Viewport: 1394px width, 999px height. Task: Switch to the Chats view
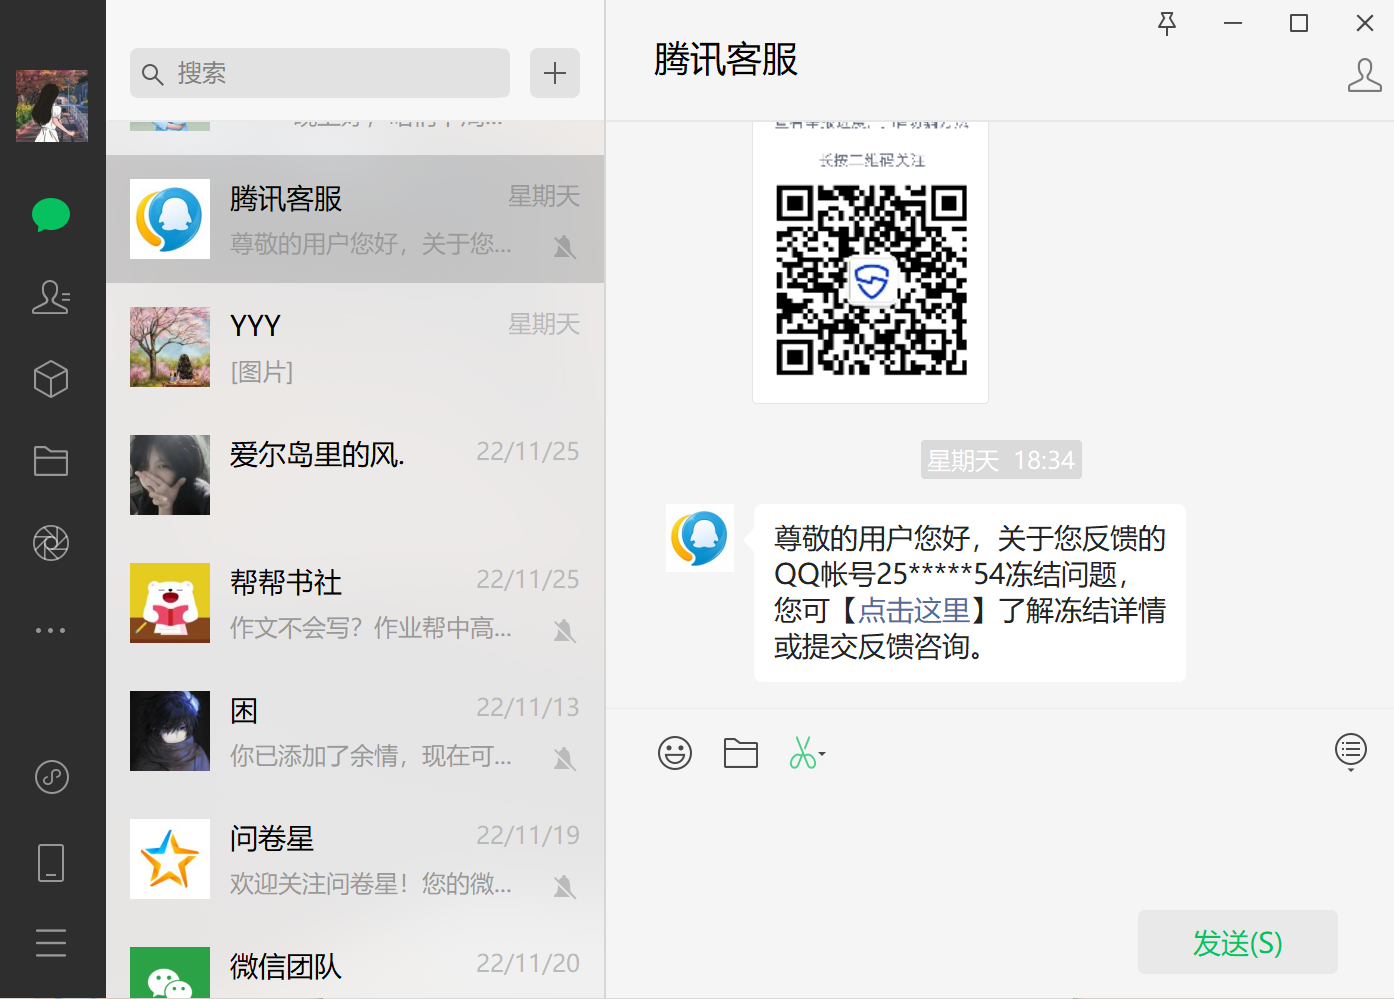[51, 214]
